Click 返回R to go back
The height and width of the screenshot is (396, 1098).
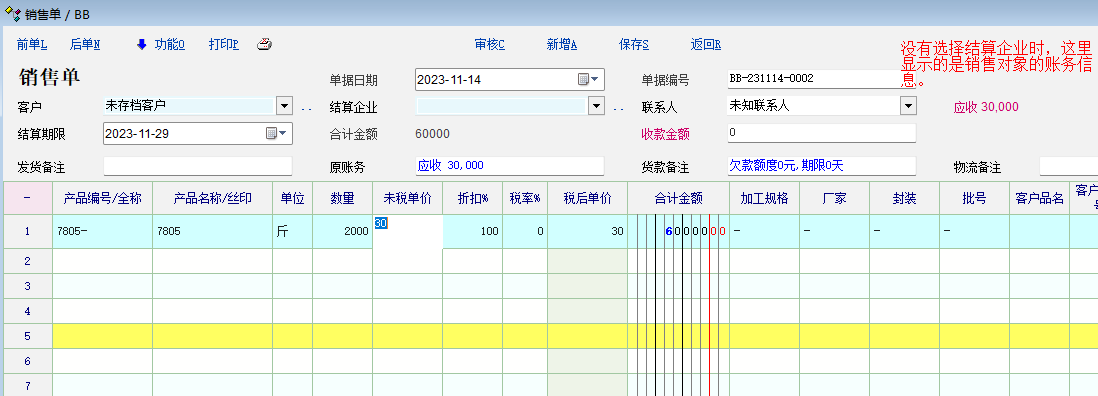coord(706,44)
